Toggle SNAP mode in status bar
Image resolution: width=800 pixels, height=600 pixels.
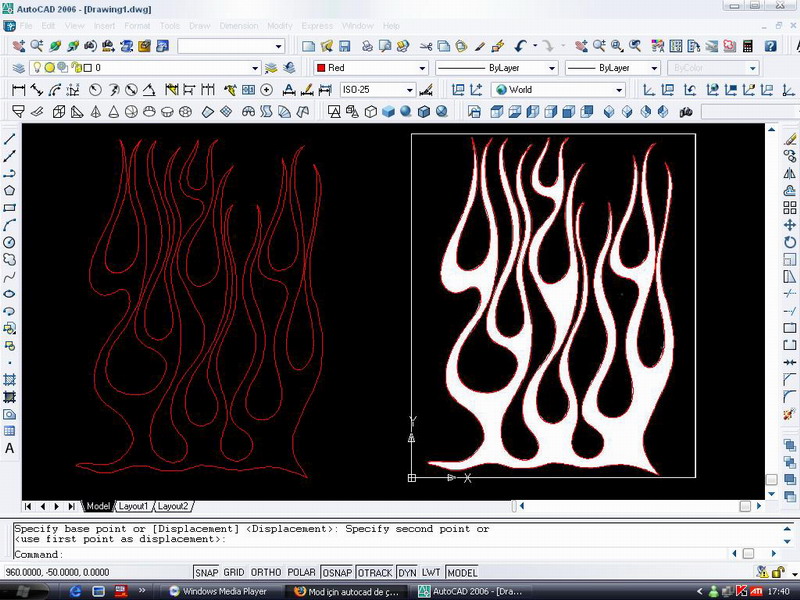(x=207, y=572)
